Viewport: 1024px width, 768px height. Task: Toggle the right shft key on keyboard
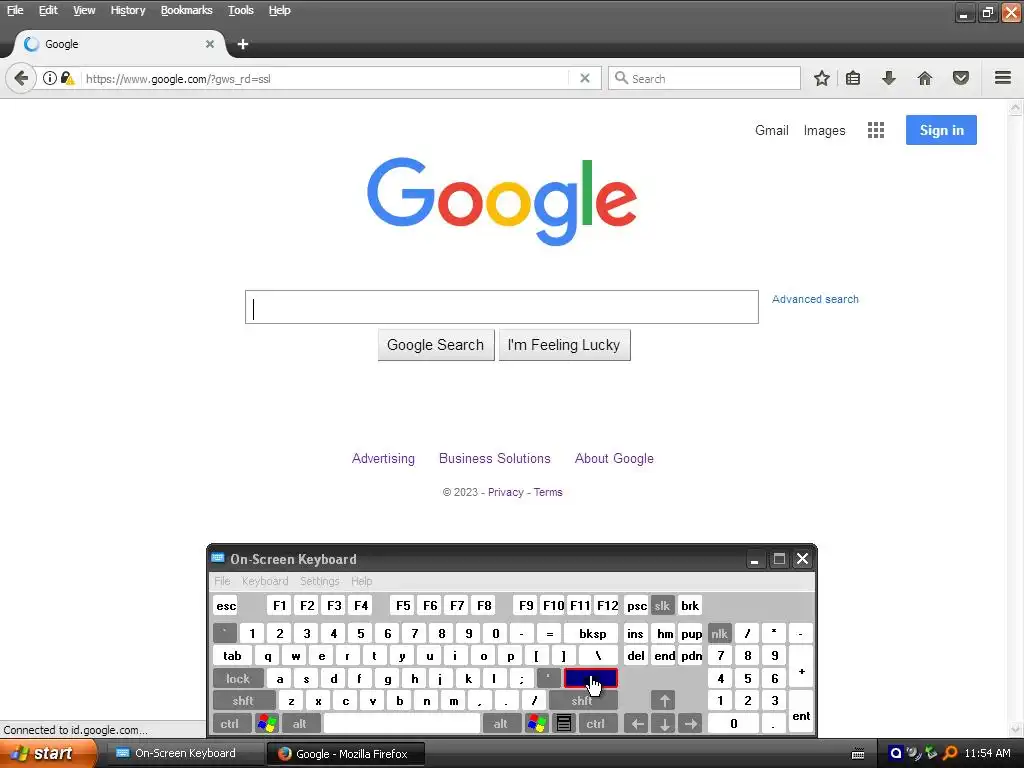[x=583, y=701]
